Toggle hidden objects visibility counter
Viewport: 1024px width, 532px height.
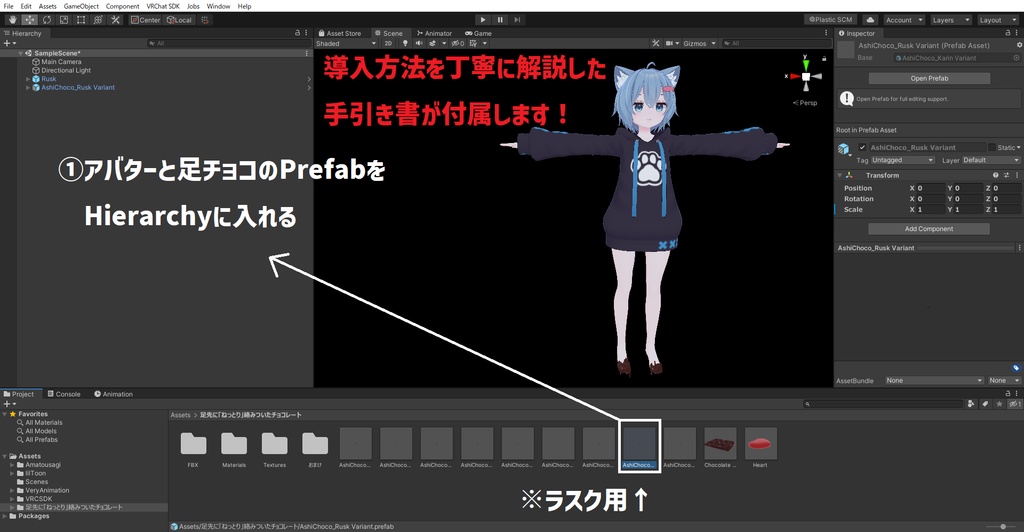(x=458, y=43)
